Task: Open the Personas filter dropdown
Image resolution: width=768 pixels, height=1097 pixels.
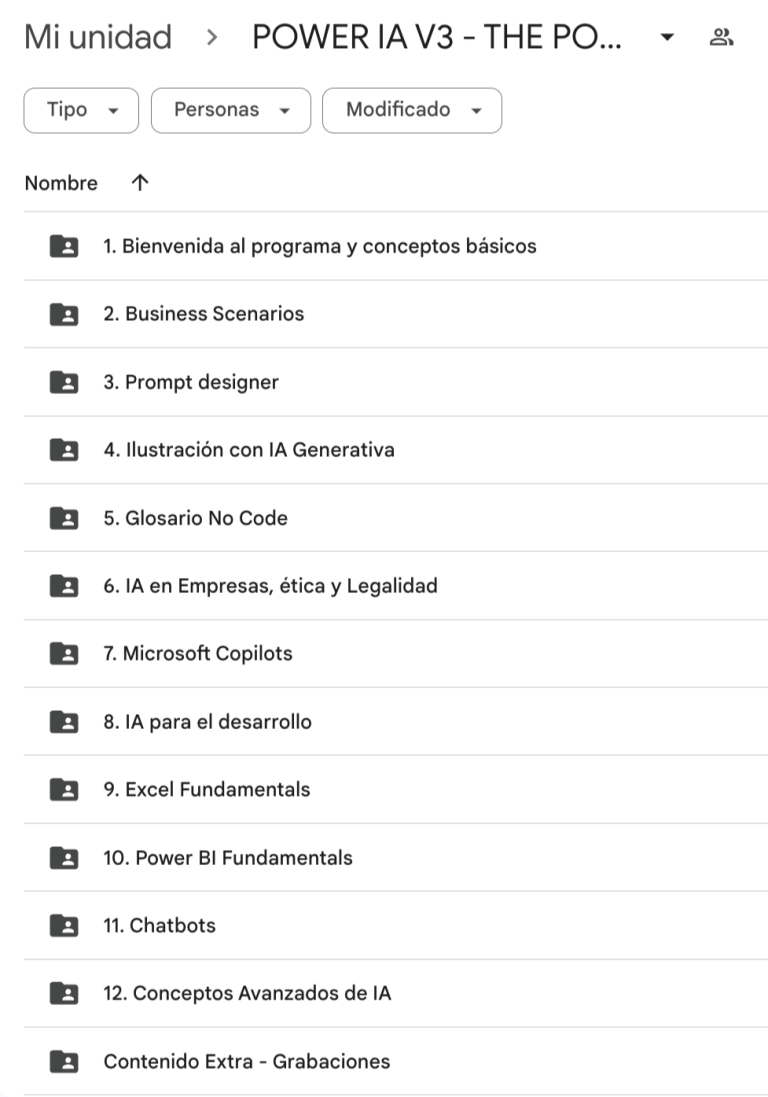Action: click(230, 110)
